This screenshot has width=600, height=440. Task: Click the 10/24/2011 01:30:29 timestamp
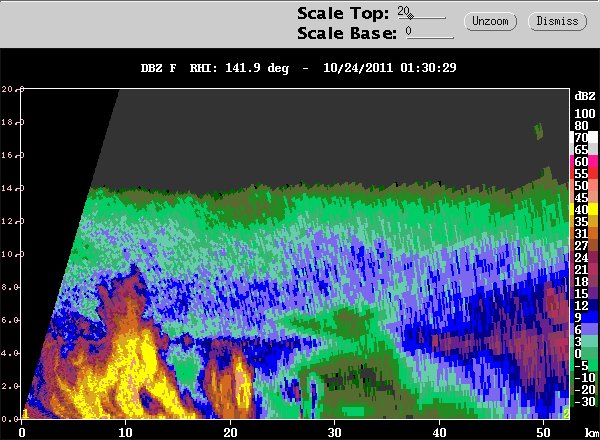pyautogui.click(x=390, y=68)
